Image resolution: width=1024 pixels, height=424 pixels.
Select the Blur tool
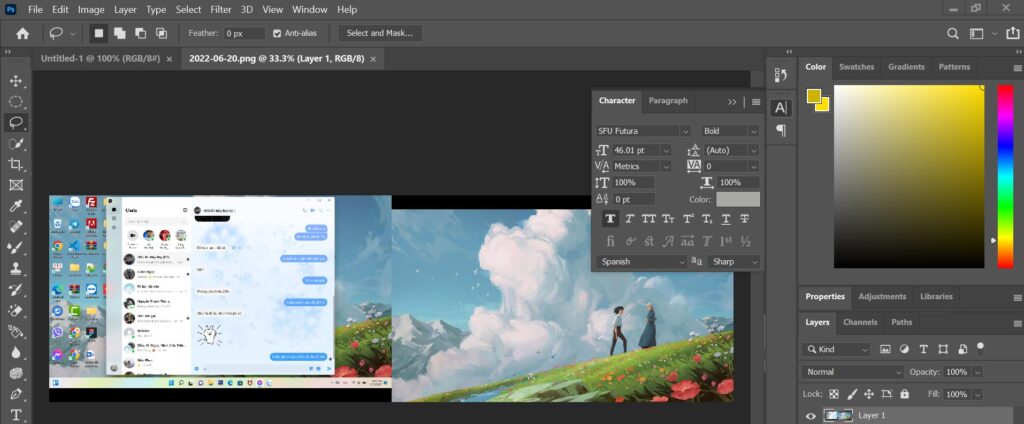click(16, 352)
